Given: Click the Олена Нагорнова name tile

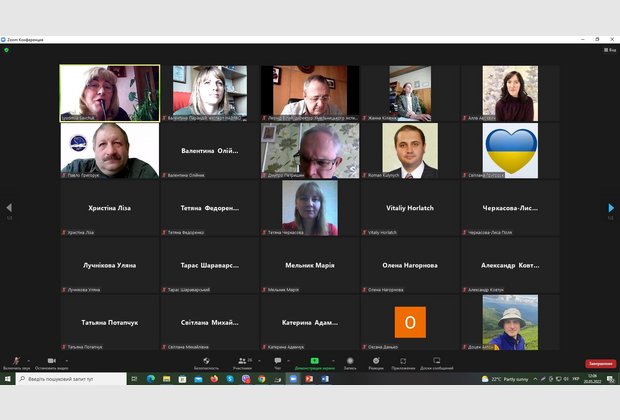Looking at the screenshot, I should click(x=410, y=265).
